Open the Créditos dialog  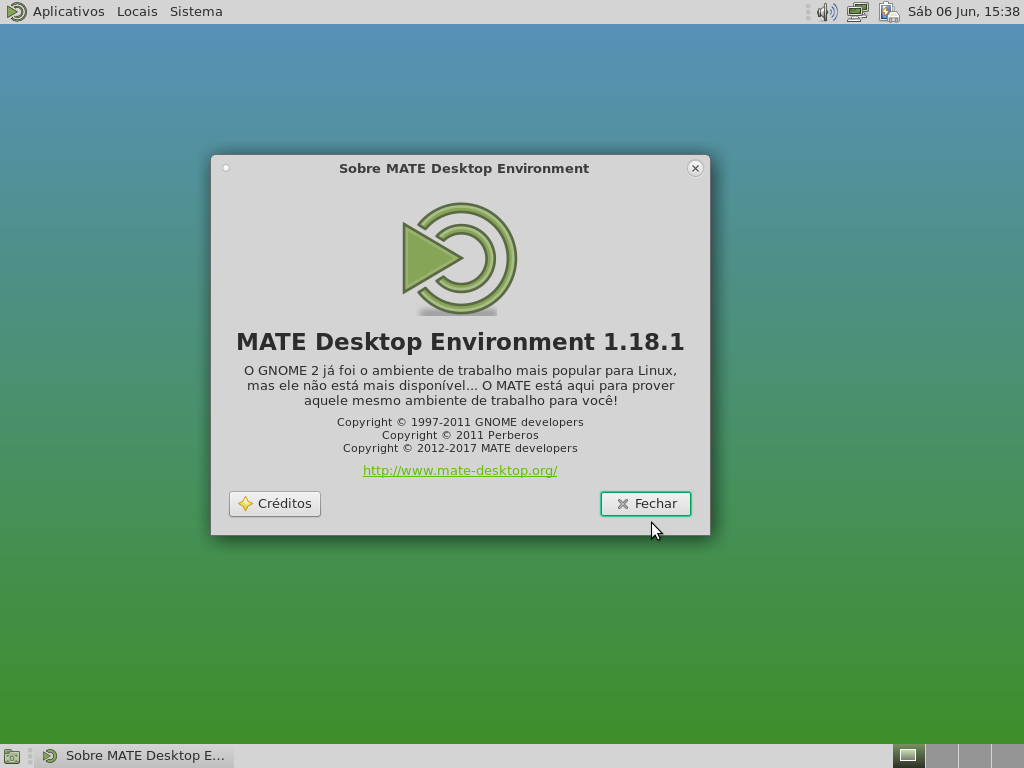pyautogui.click(x=275, y=504)
